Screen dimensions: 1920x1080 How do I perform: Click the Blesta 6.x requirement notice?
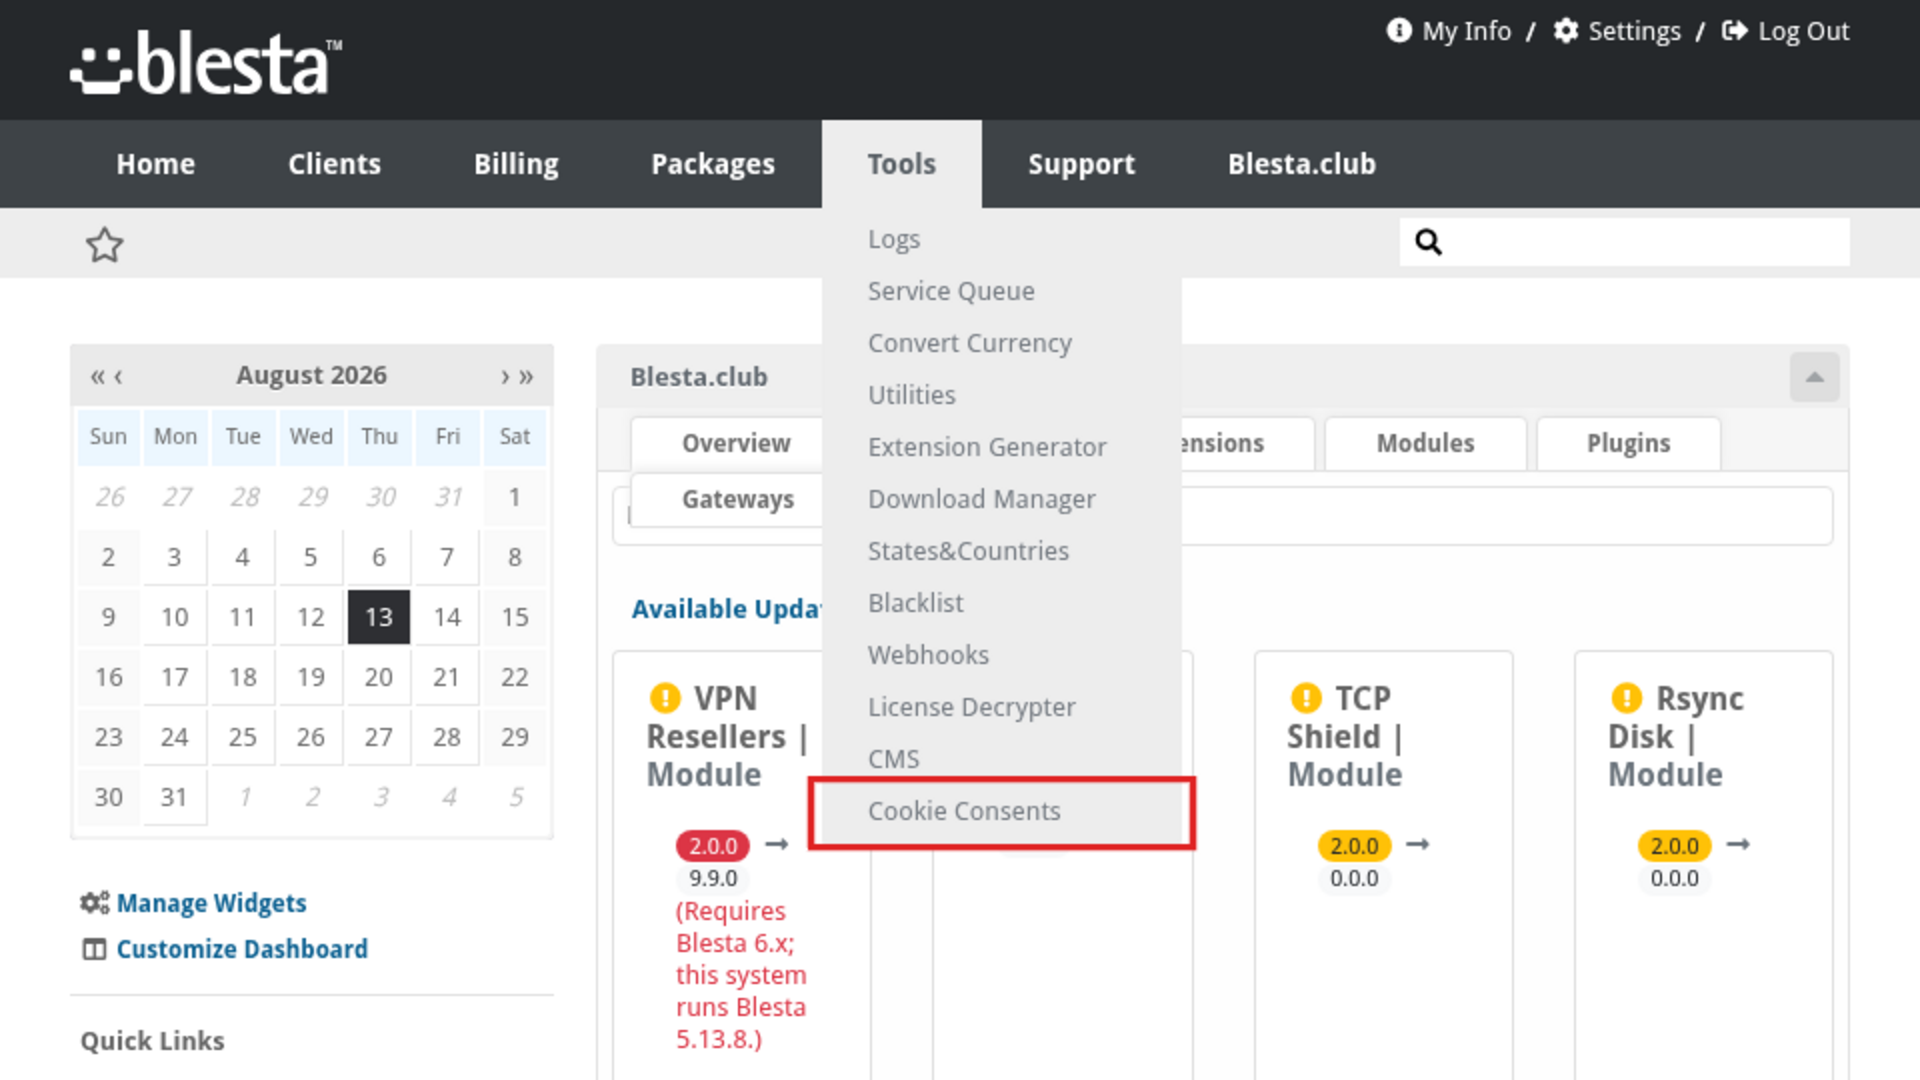coord(741,975)
